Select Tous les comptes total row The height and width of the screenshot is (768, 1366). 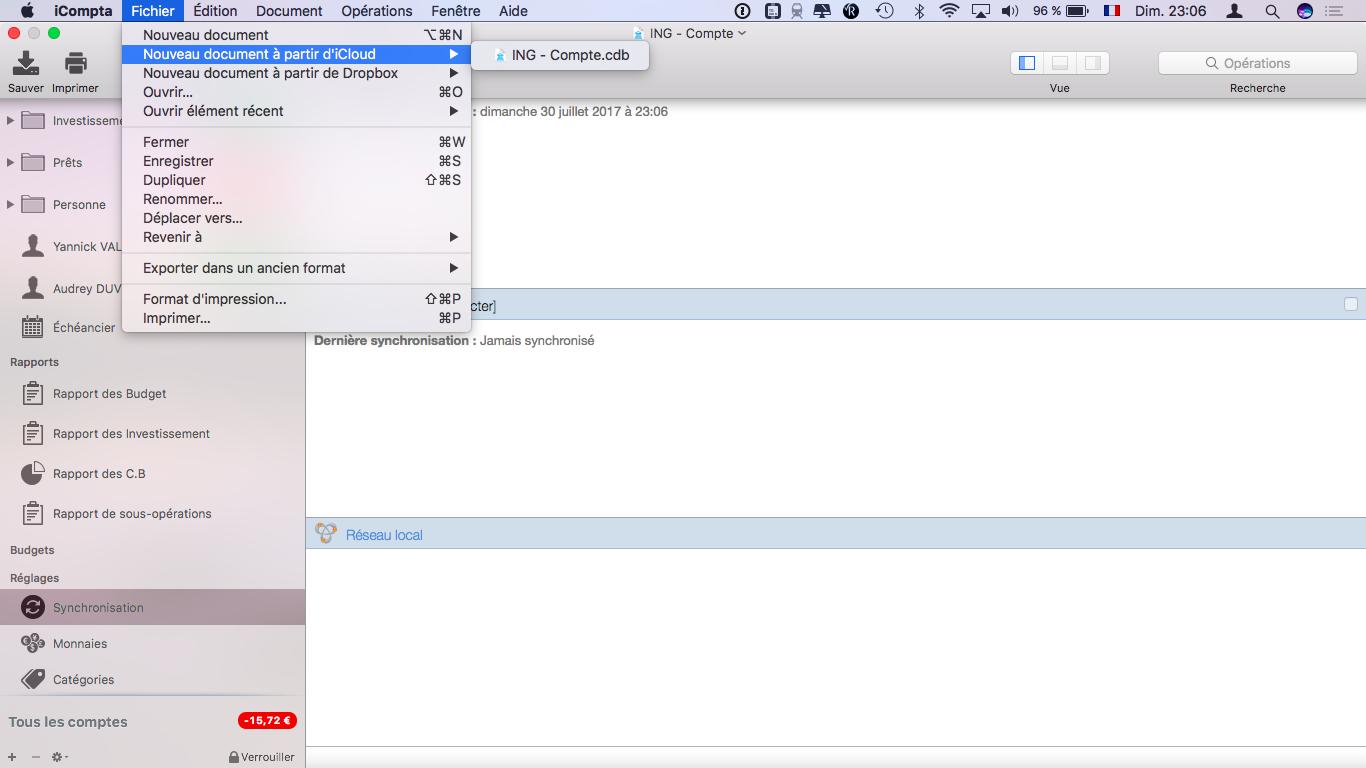click(152, 721)
